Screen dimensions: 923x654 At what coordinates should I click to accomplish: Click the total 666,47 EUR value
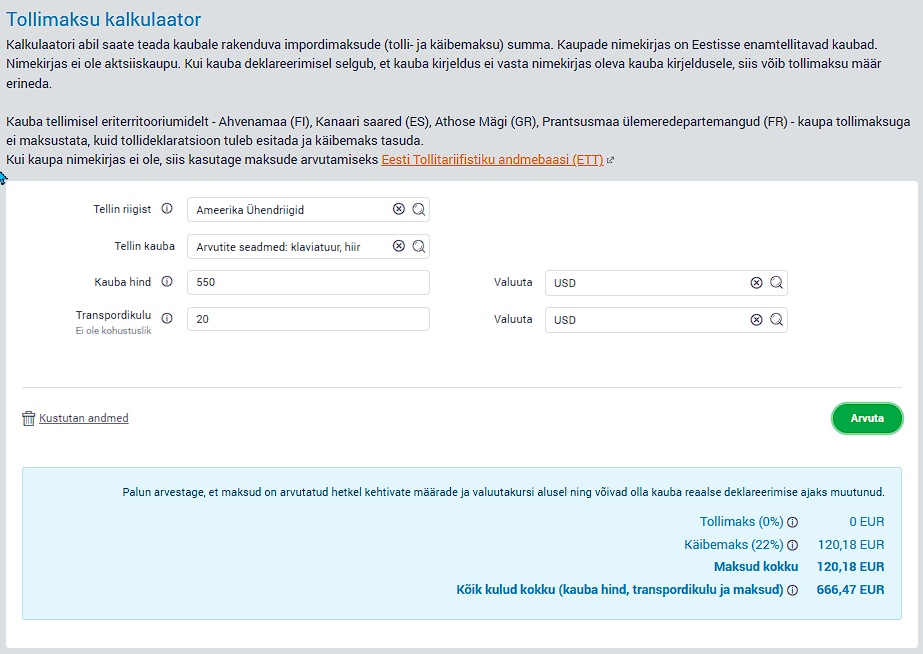[850, 590]
